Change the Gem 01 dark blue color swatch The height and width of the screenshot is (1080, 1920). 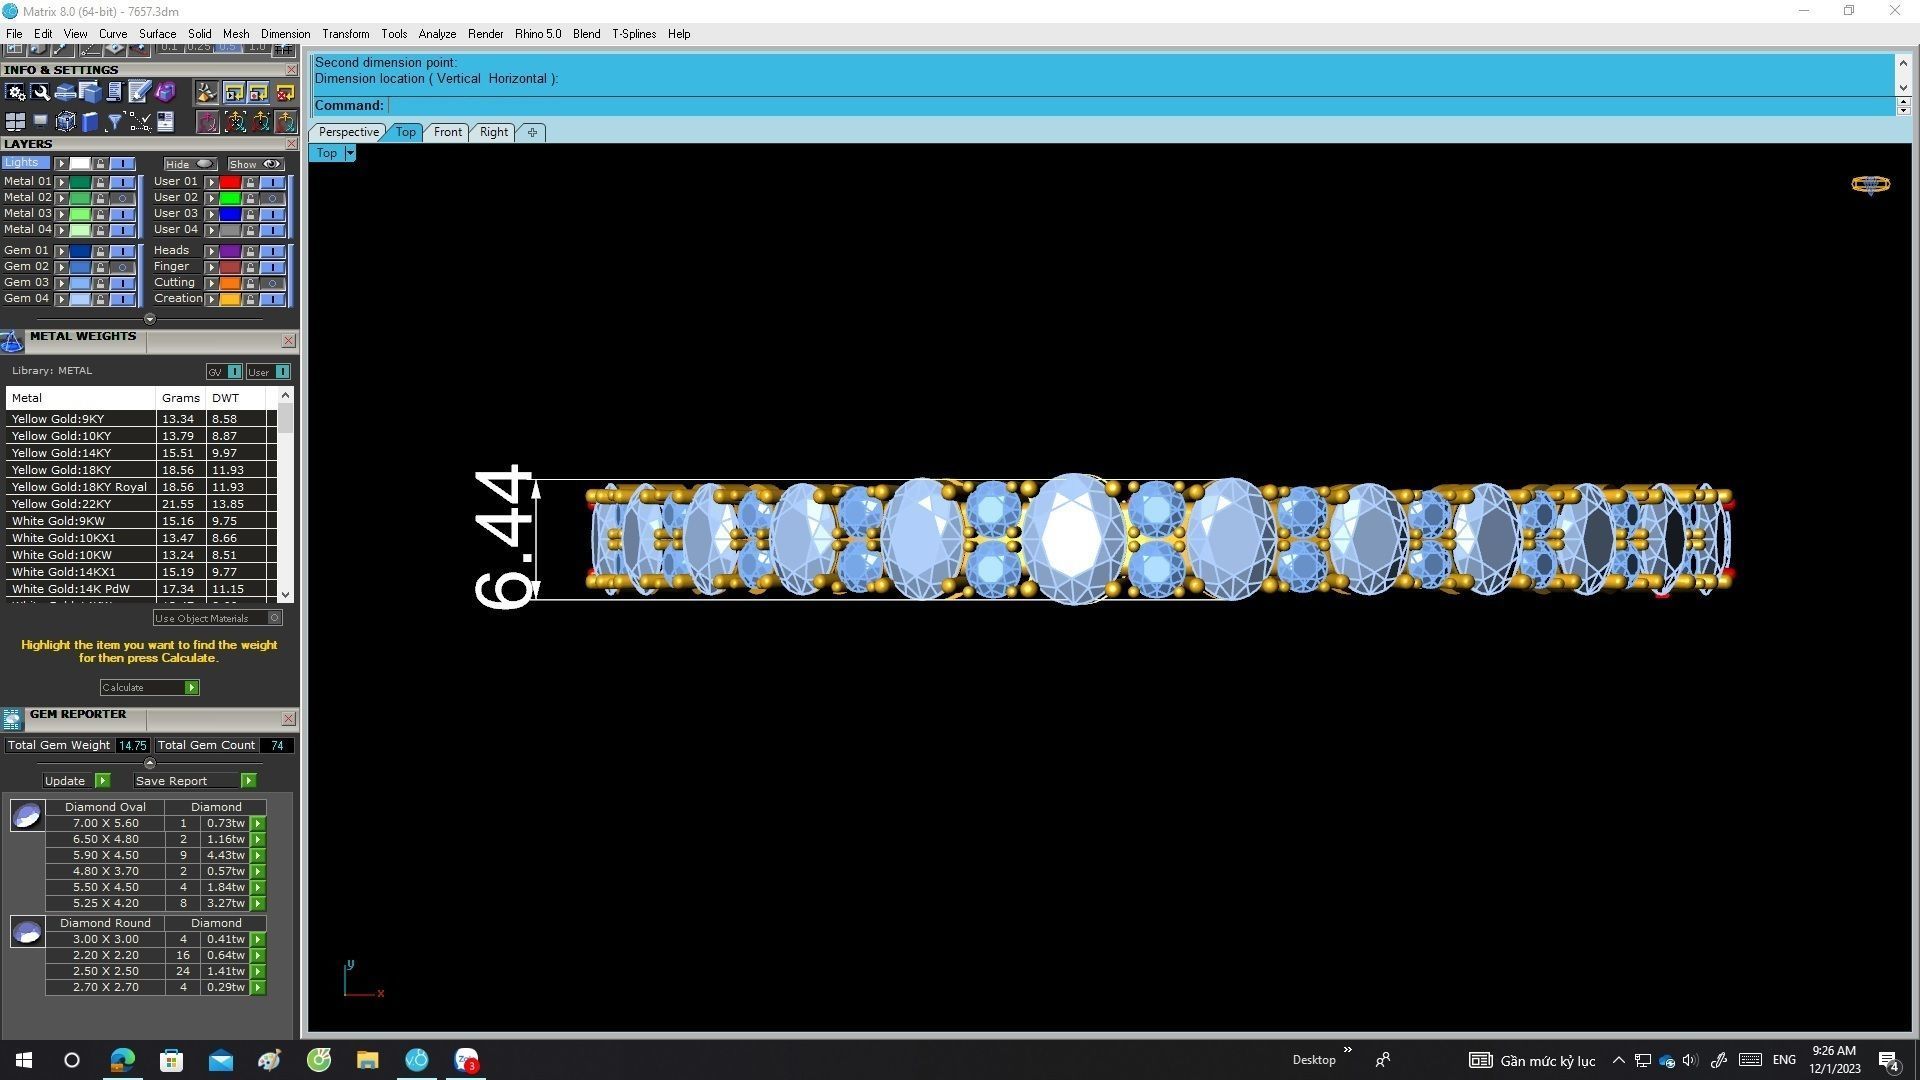click(x=80, y=251)
